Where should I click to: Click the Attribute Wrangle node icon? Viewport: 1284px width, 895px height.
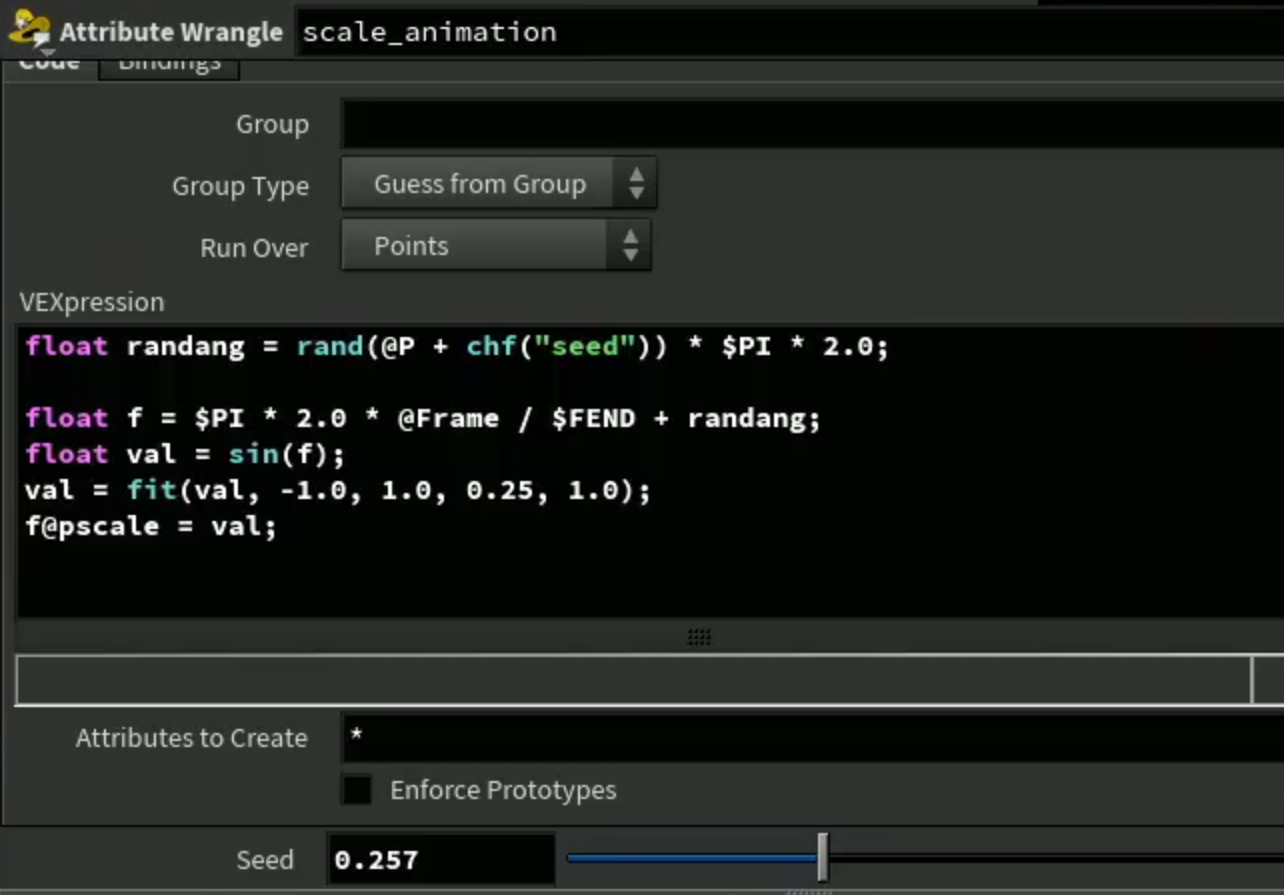[29, 31]
